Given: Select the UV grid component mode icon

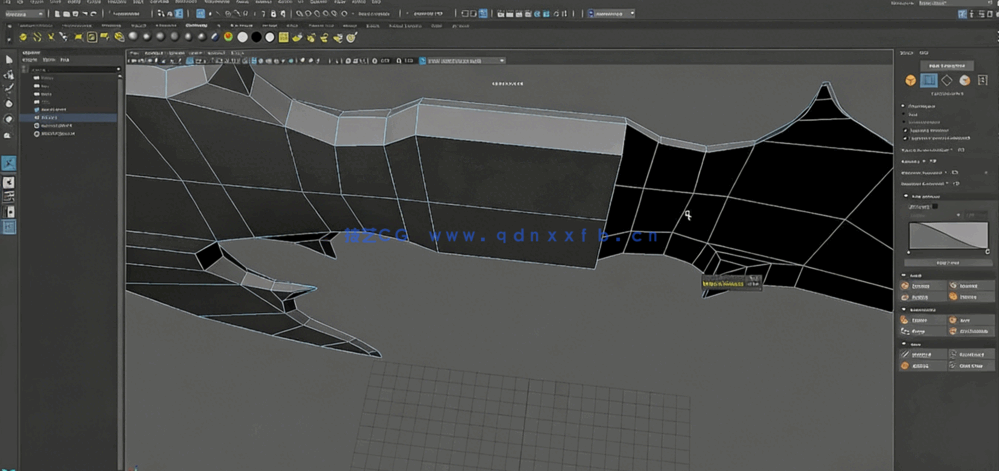Looking at the screenshot, I should 982,80.
